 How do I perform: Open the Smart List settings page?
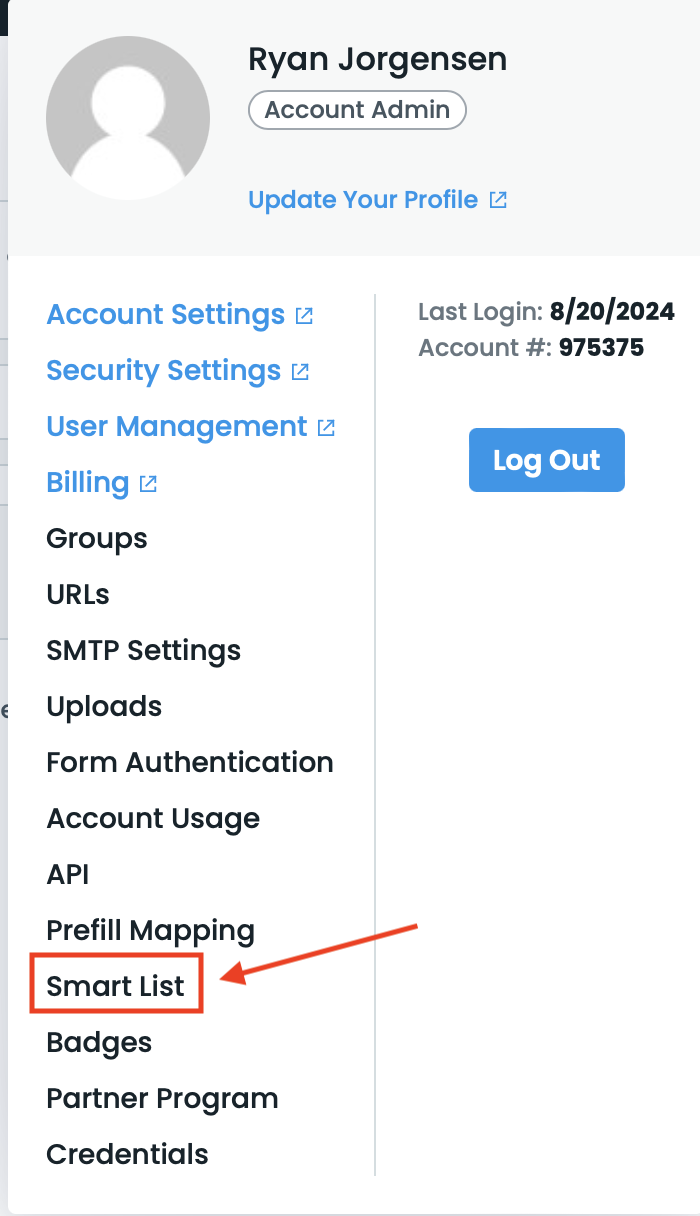click(x=116, y=984)
